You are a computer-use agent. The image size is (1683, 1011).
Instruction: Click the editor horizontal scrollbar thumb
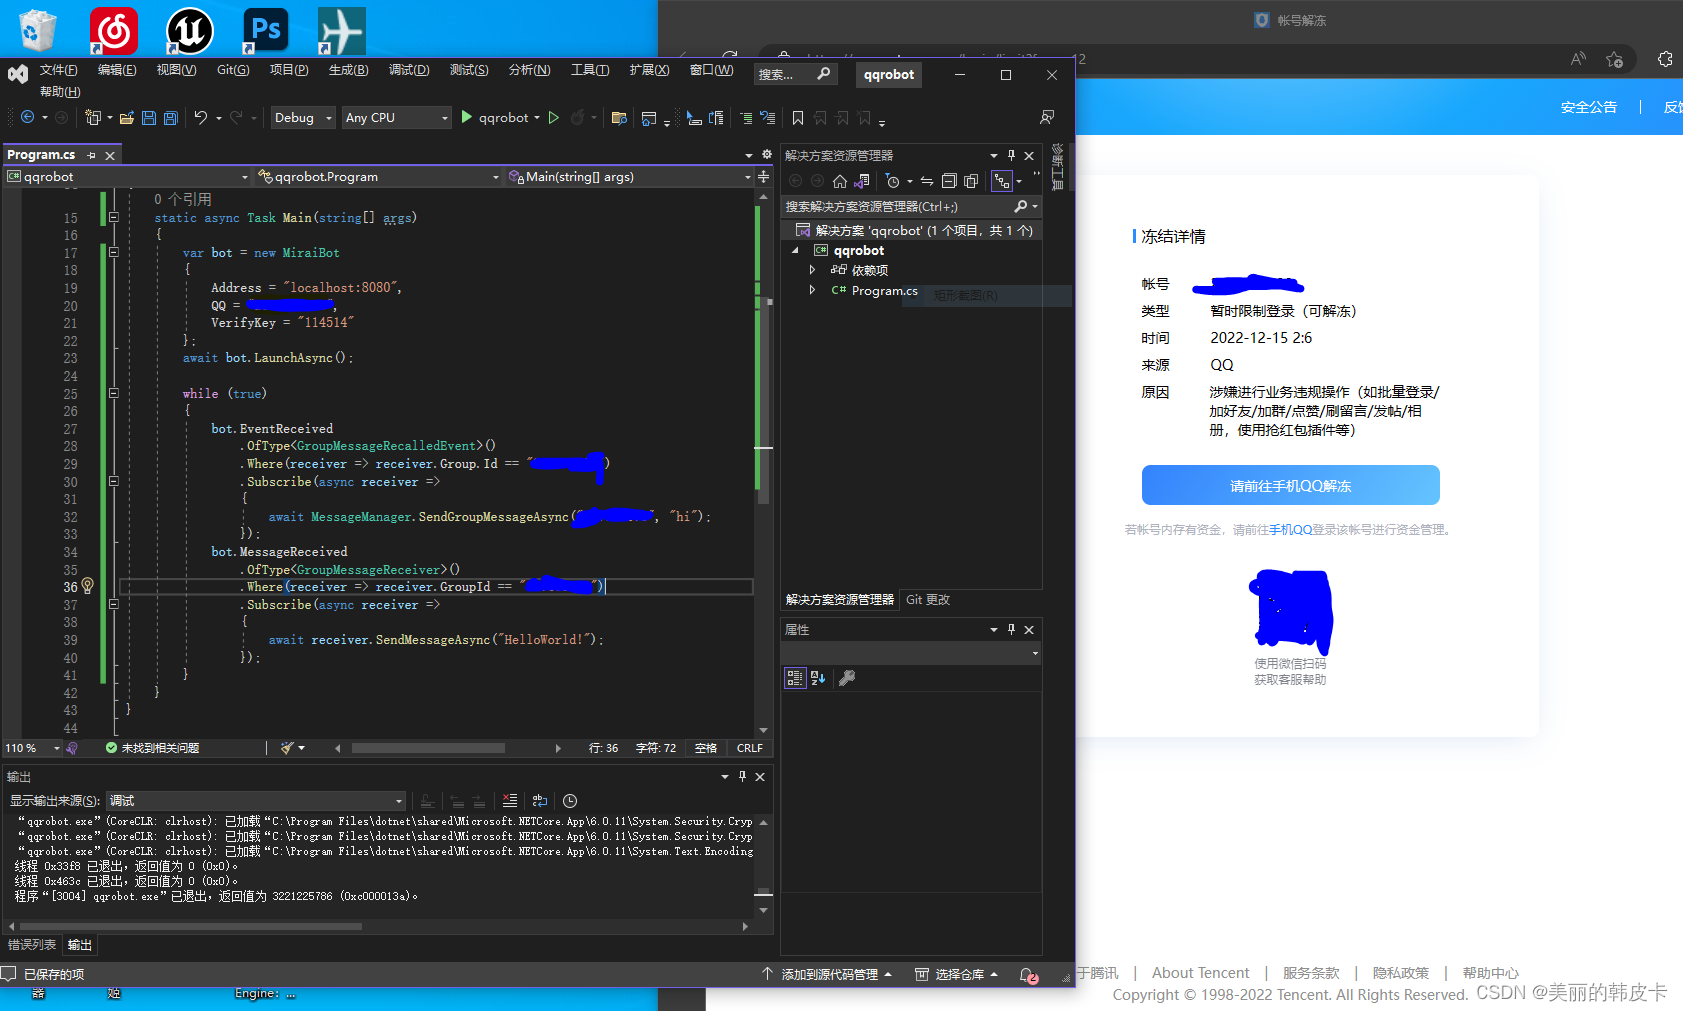point(428,748)
